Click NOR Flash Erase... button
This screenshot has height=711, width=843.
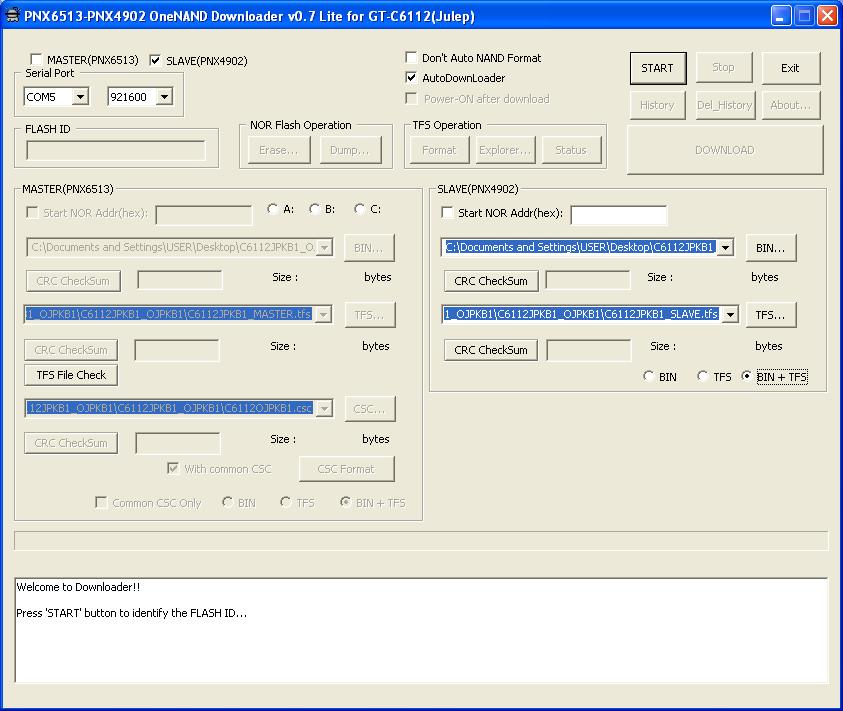pyautogui.click(x=279, y=150)
